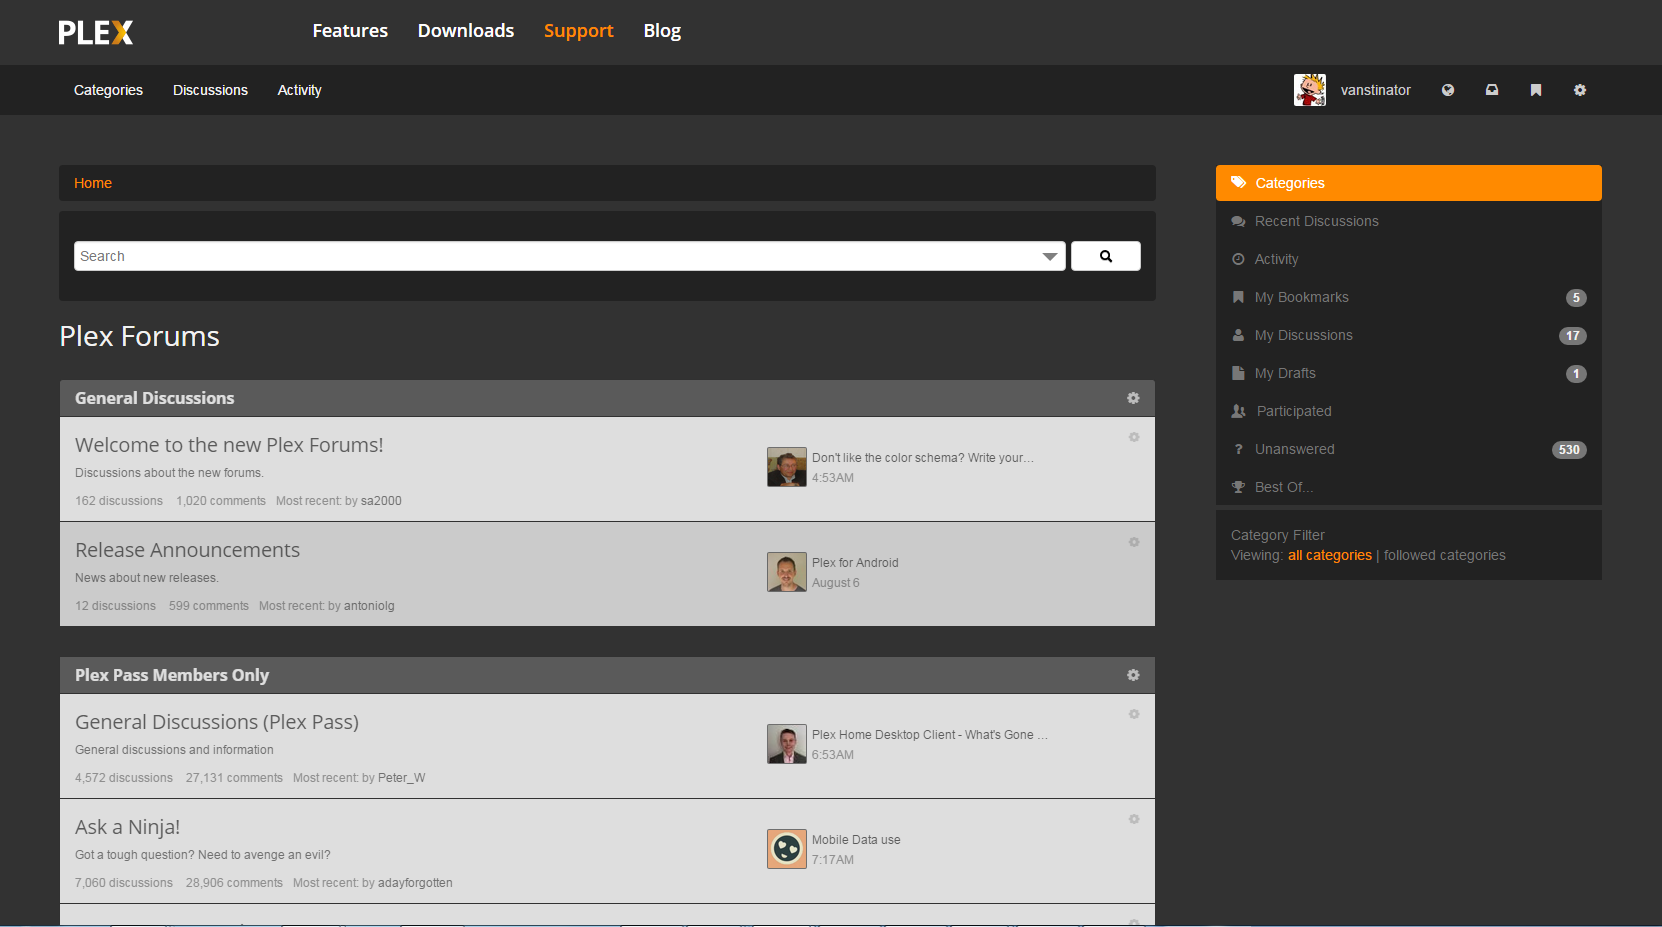Switch to the Discussions tab
Image resolution: width=1662 pixels, height=927 pixels.
(210, 90)
